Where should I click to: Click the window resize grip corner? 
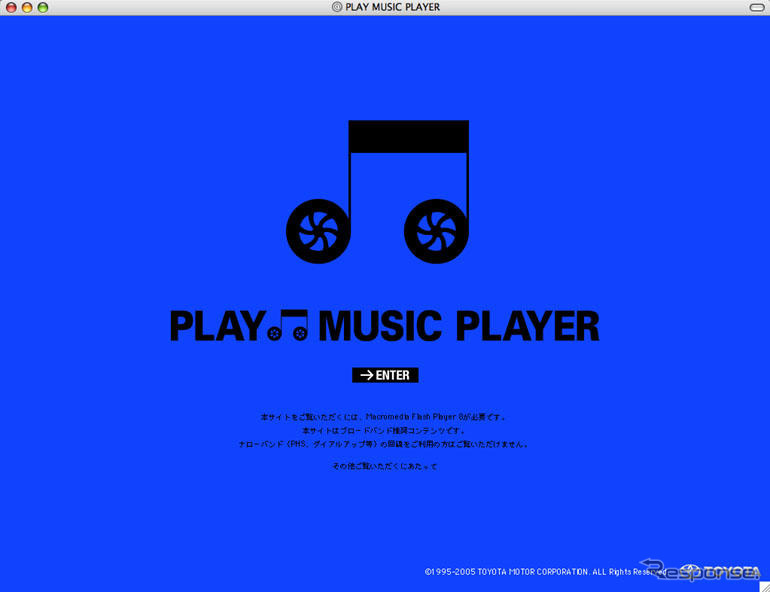coord(765,587)
